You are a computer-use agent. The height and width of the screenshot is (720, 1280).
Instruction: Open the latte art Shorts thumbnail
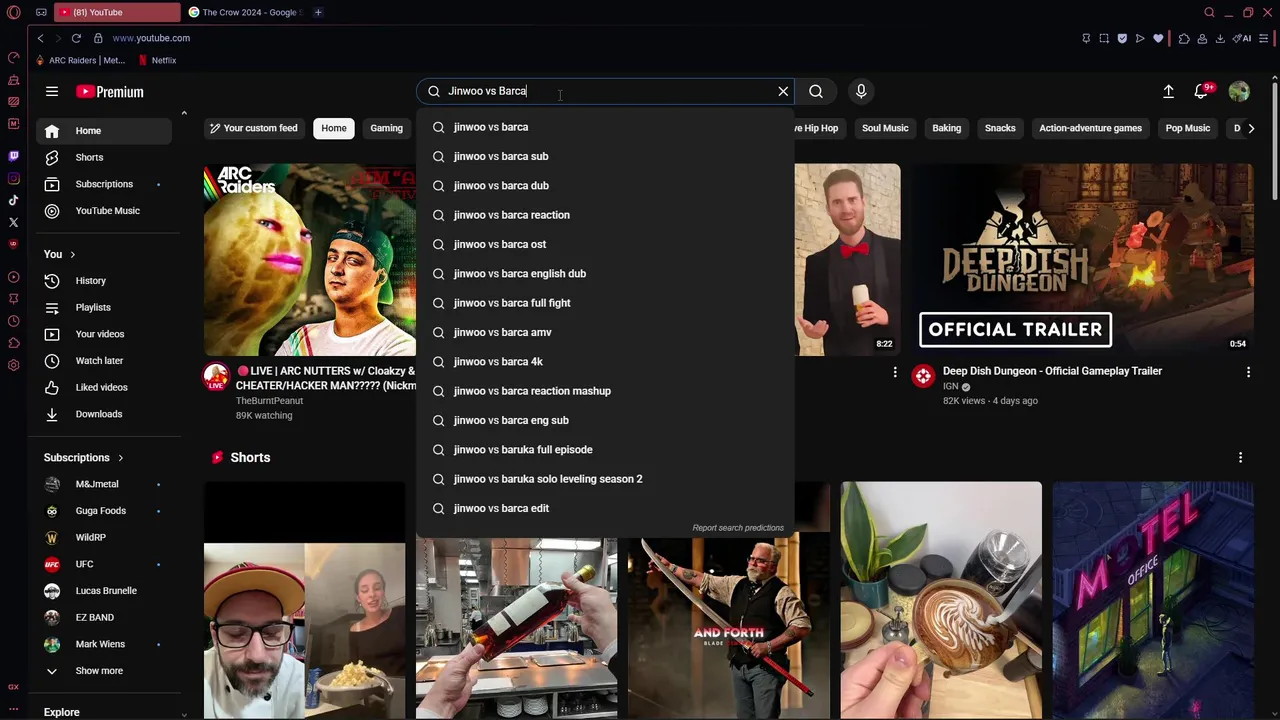coord(941,600)
